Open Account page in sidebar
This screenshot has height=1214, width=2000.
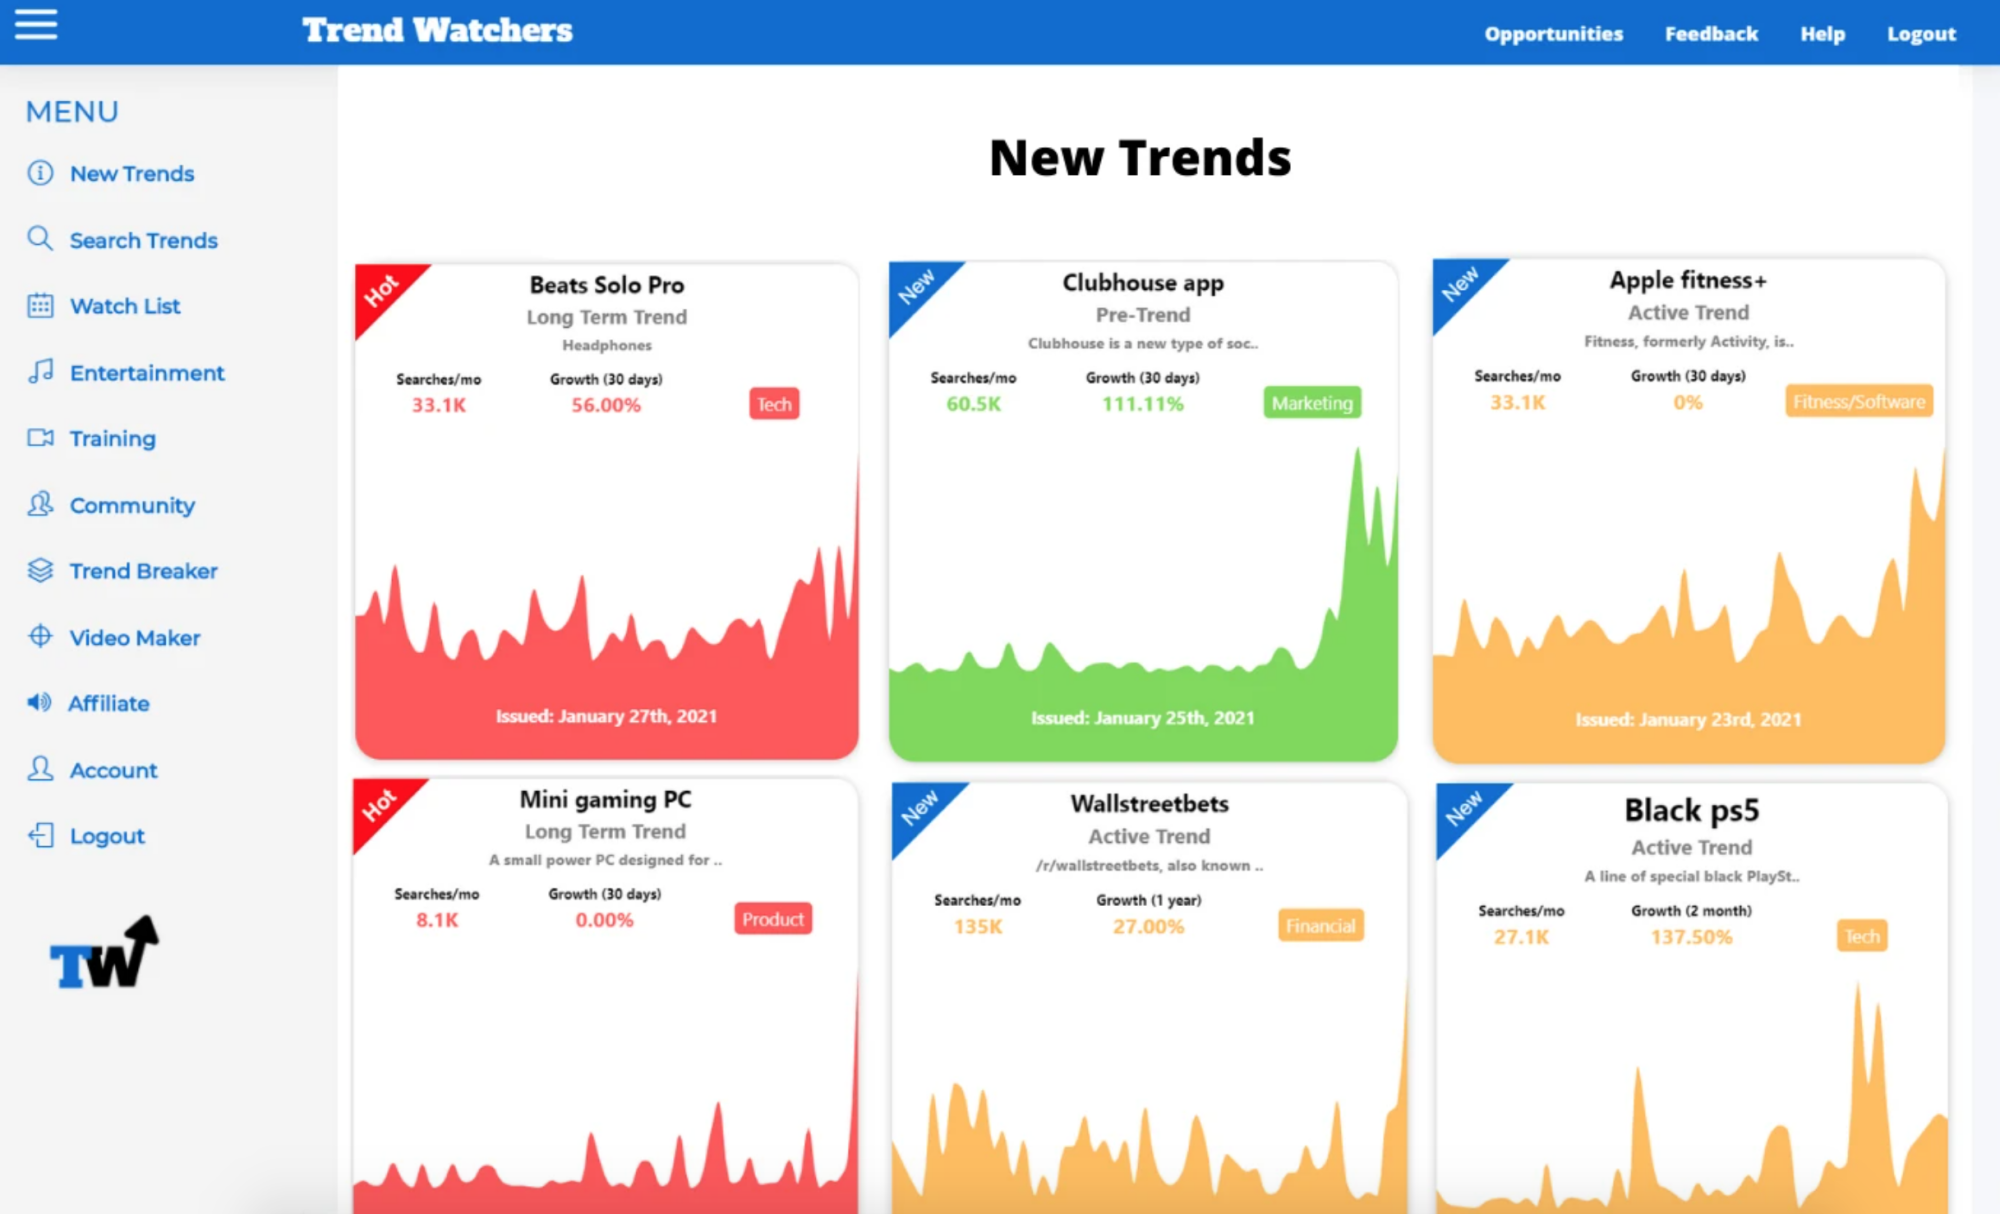(x=113, y=770)
